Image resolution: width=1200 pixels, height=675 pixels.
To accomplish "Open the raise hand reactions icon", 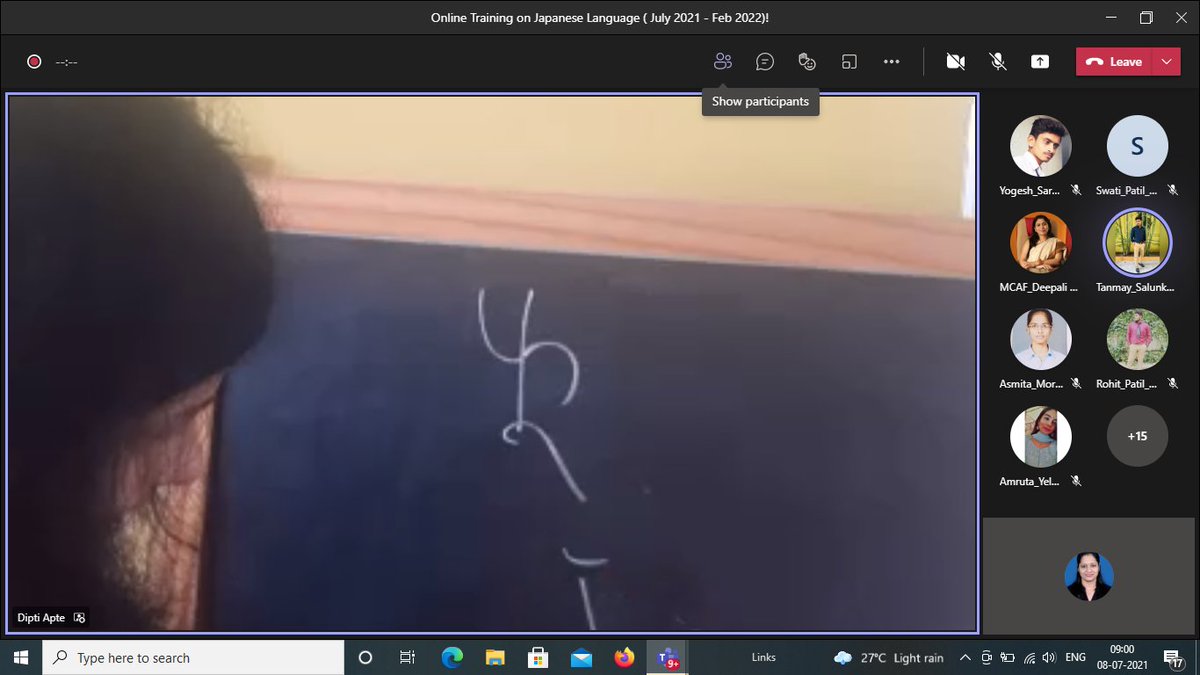I will [807, 61].
